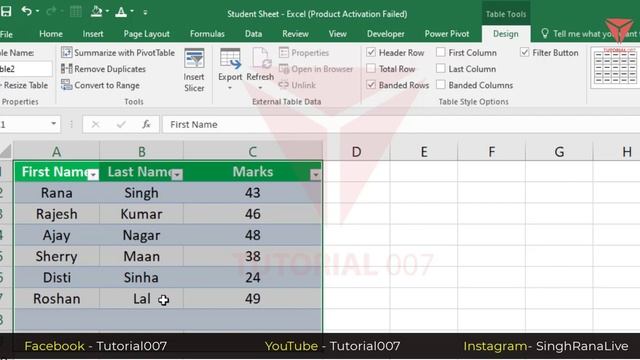This screenshot has width=640, height=360.
Task: Click the Marks cell with 49
Action: [x=253, y=299]
